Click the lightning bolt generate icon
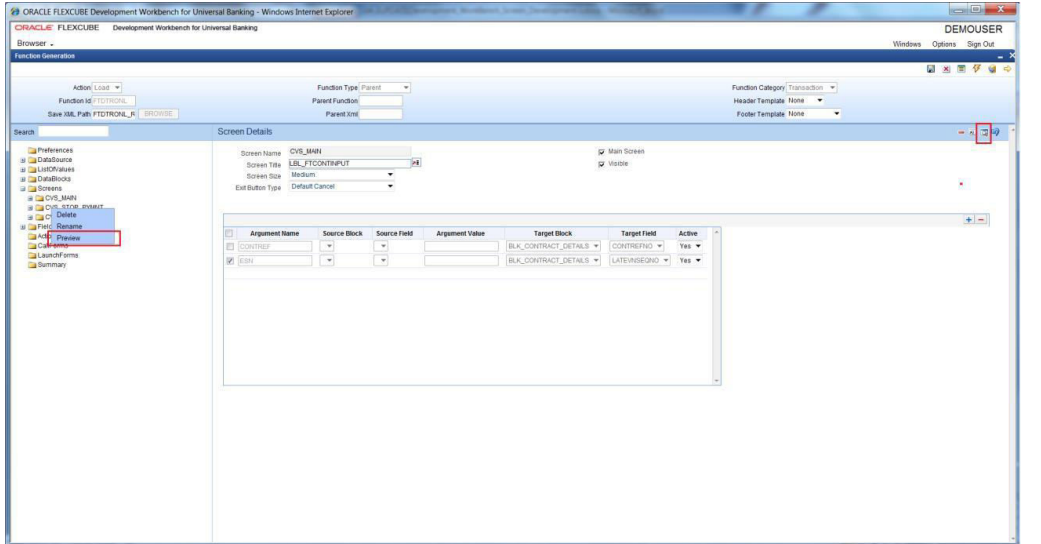 click(x=977, y=69)
